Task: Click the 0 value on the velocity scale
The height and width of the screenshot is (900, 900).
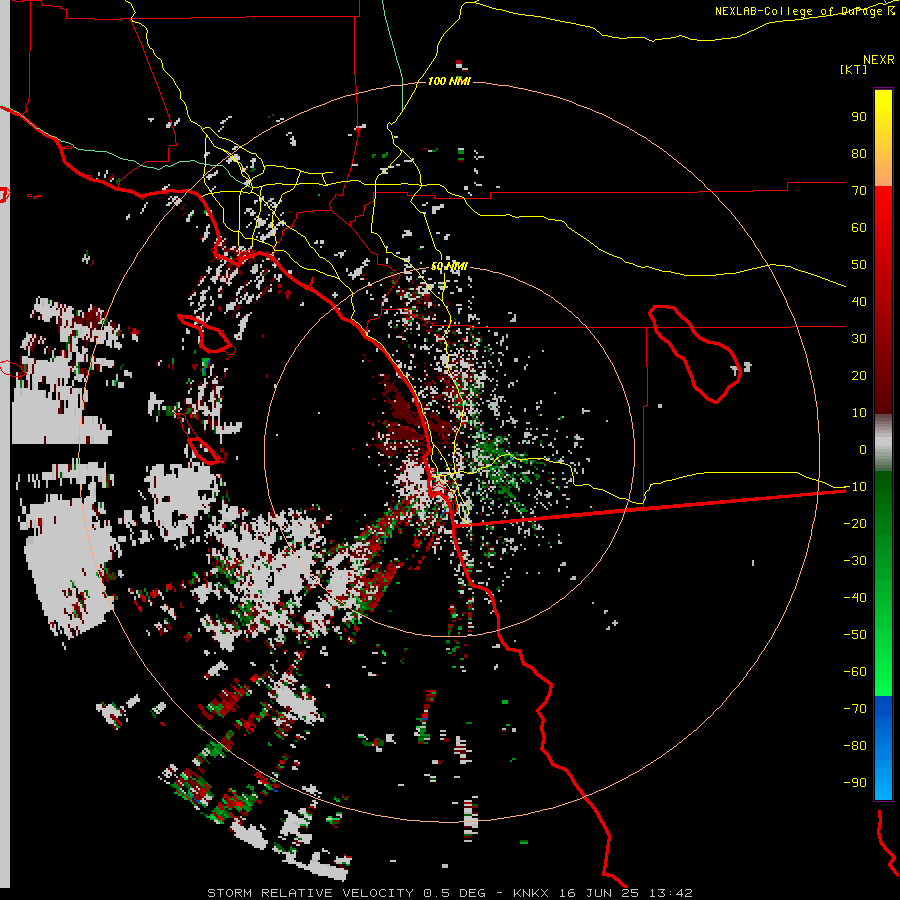Action: [863, 449]
